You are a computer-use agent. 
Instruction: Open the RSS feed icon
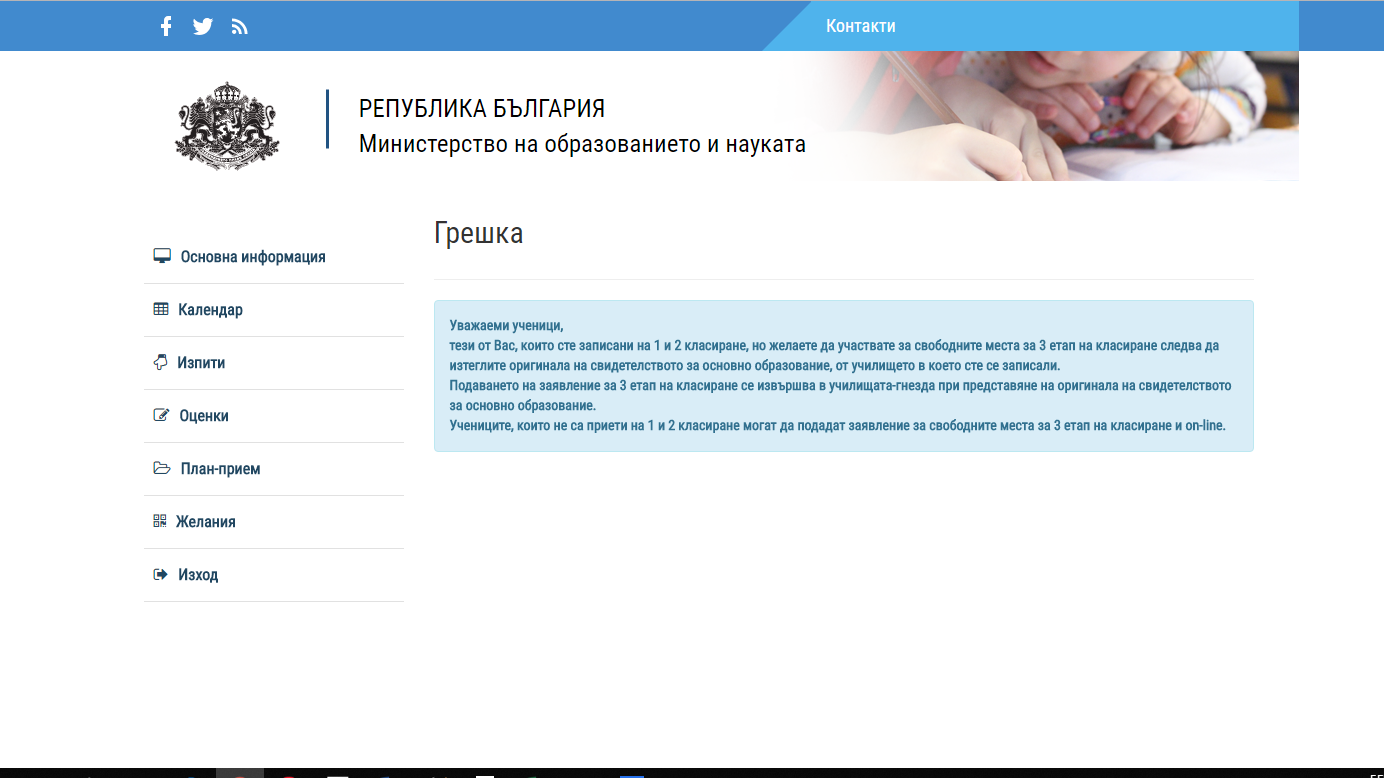(x=239, y=26)
